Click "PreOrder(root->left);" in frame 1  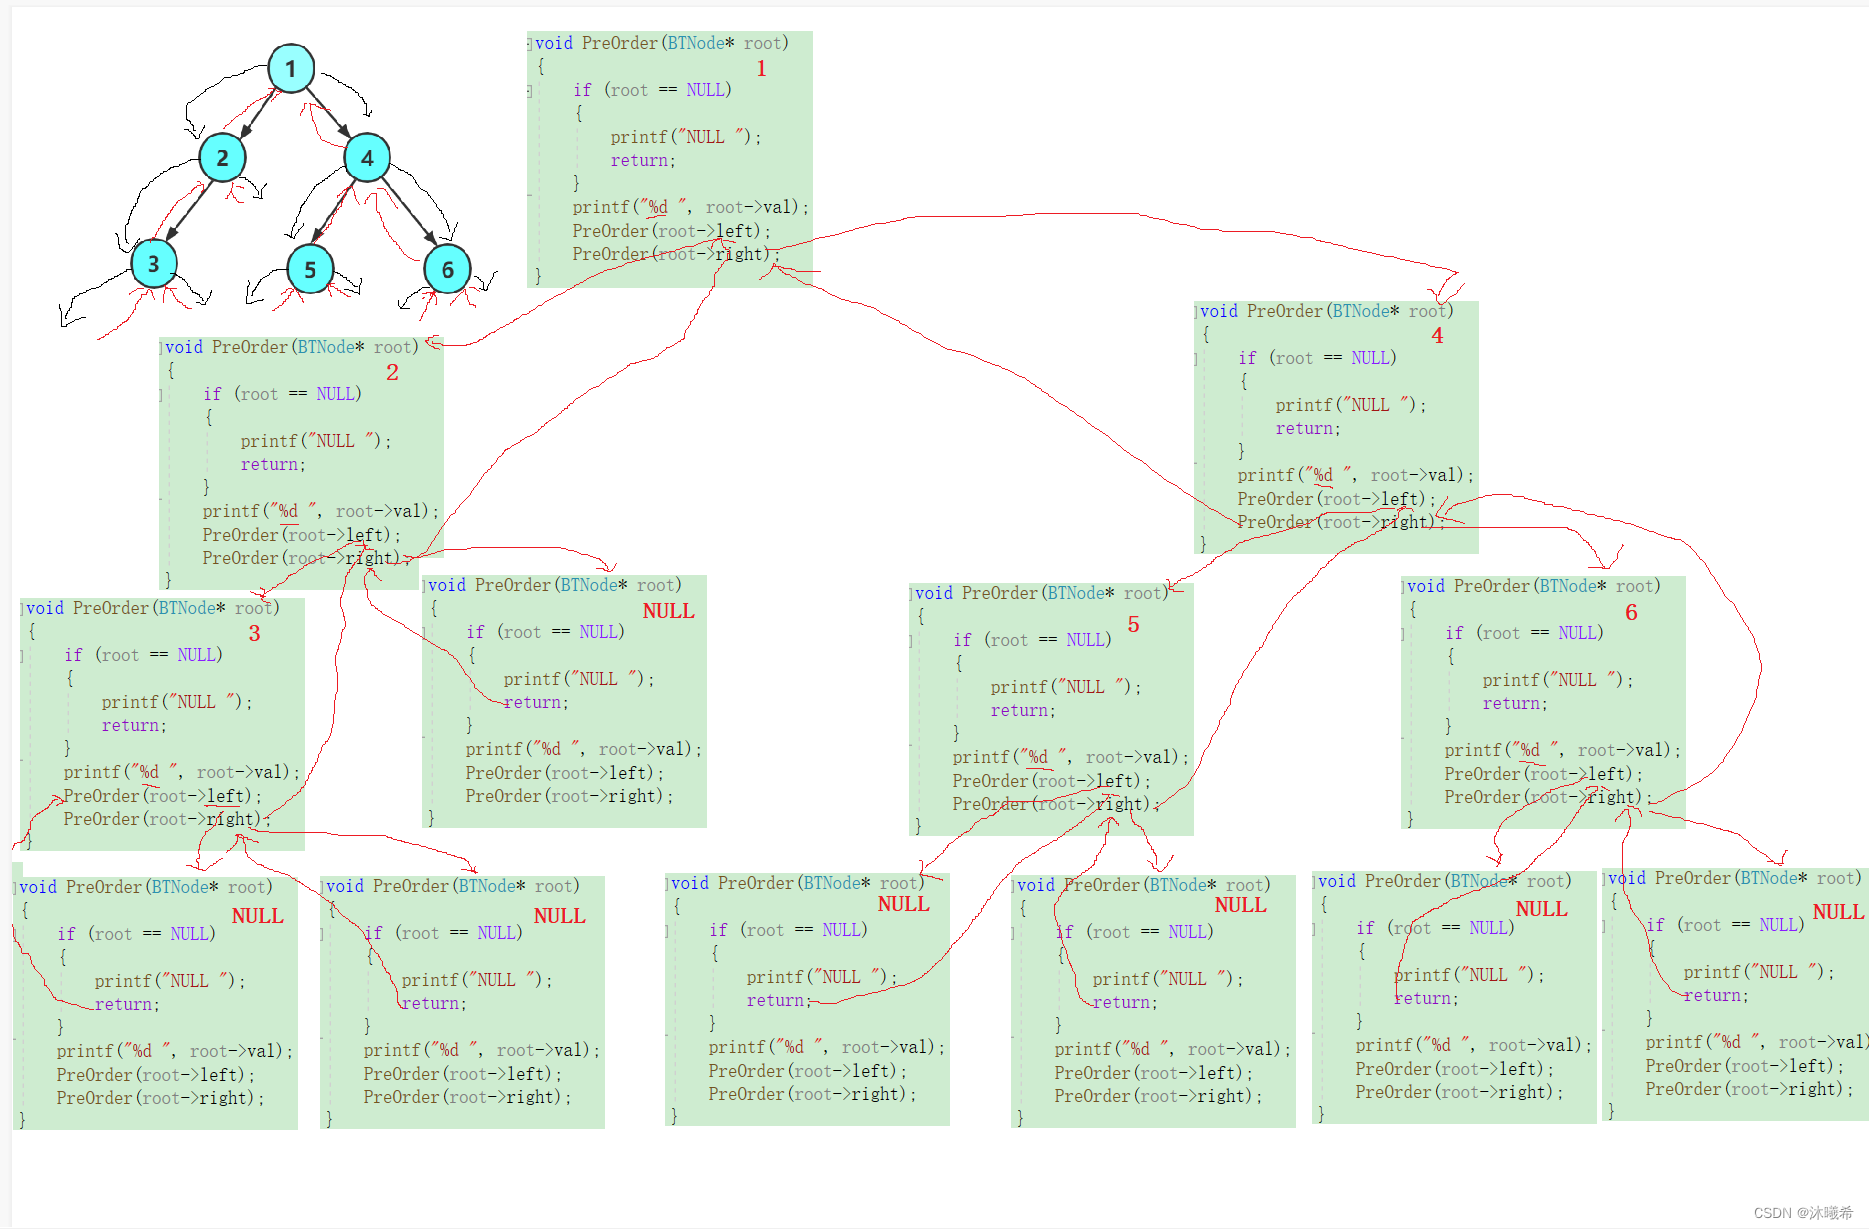pyautogui.click(x=672, y=231)
